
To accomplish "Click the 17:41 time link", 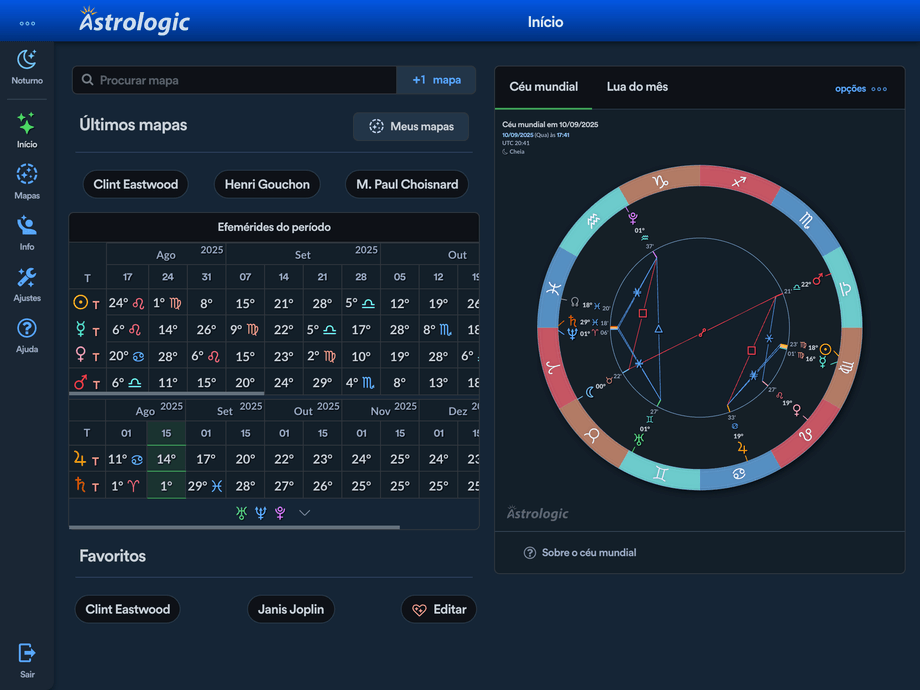I will (x=563, y=135).
